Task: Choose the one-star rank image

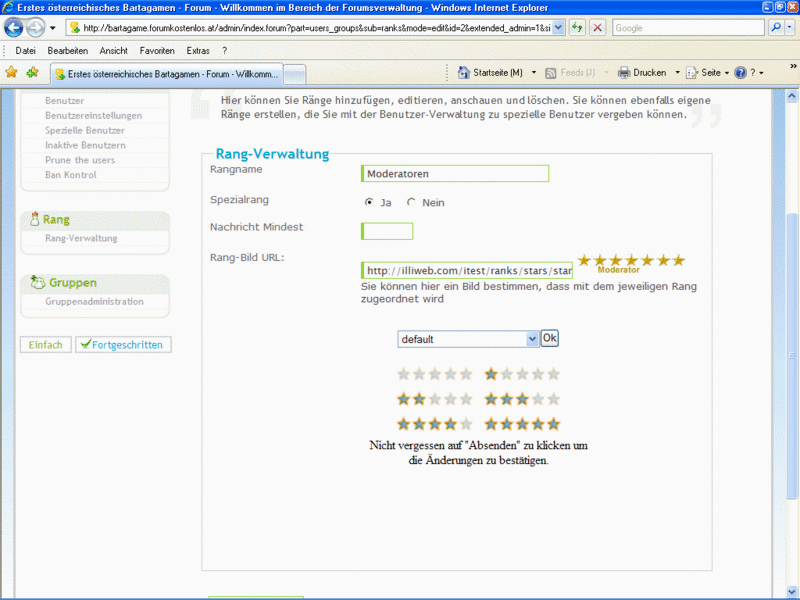Action: pyautogui.click(x=522, y=374)
